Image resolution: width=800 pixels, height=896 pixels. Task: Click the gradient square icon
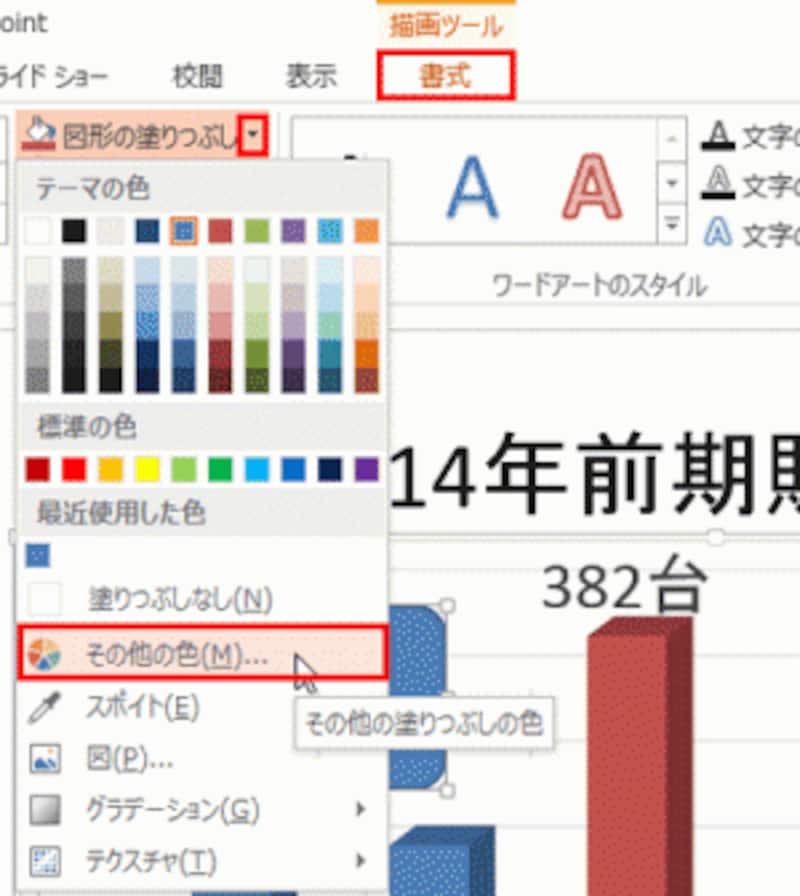(45, 809)
